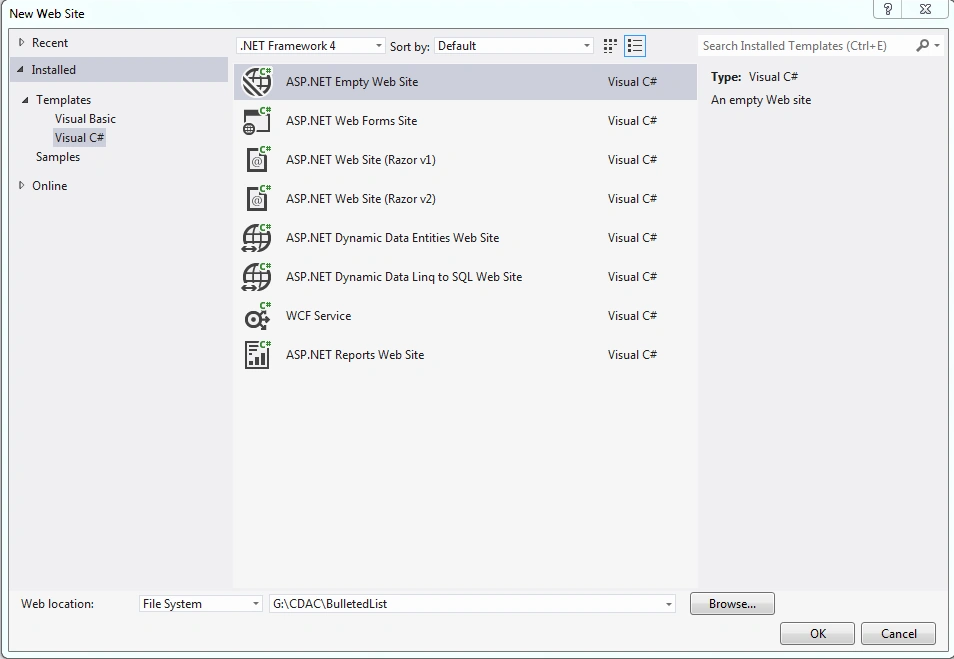Click the Type: Visual C# details line
The image size is (954, 659).
coord(754,77)
